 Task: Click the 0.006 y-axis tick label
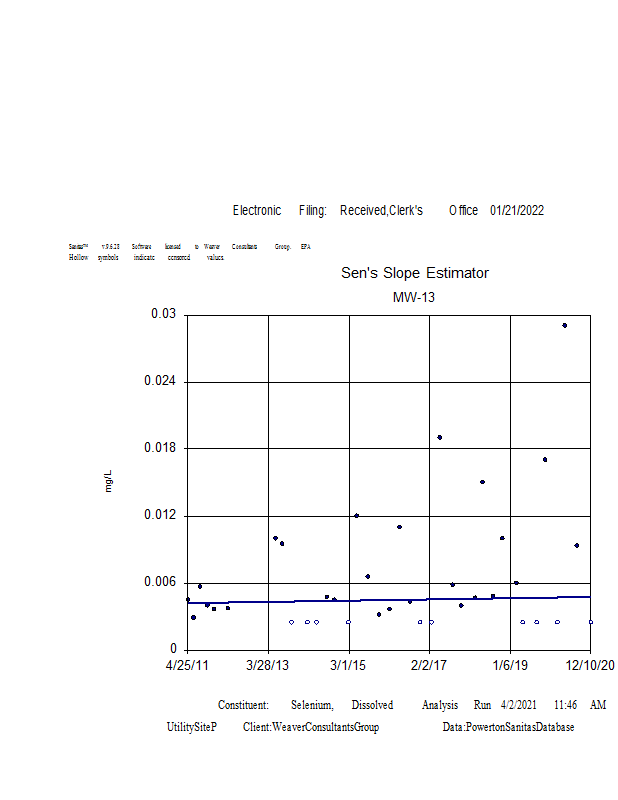tap(160, 582)
